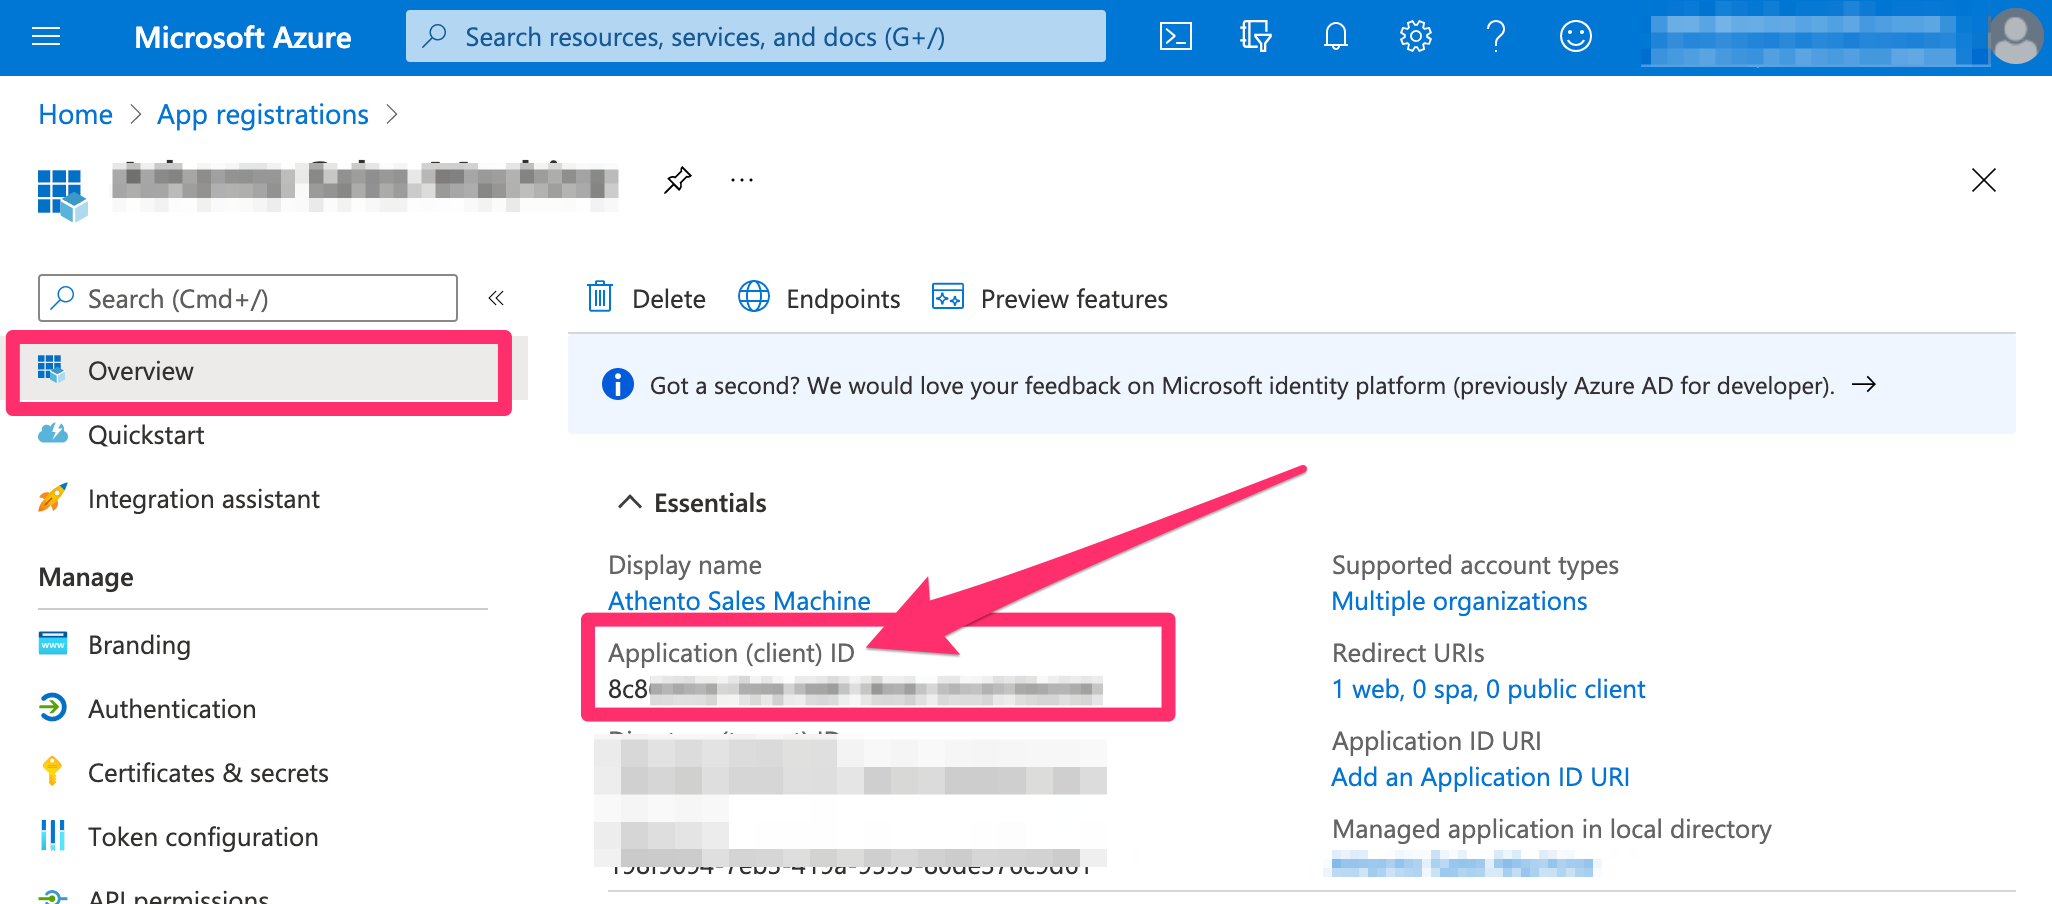The image size is (2052, 904).
Task: Open Certificates & secrets menu item
Action: point(207,773)
